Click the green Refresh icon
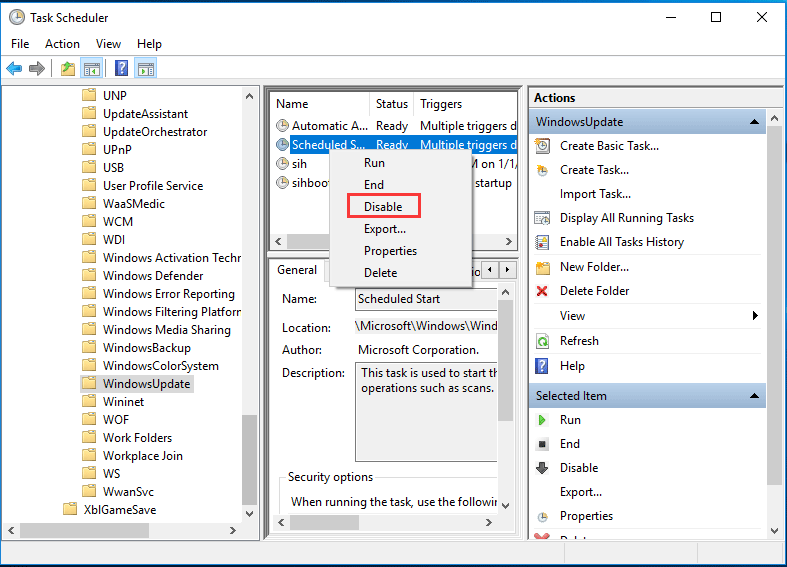Viewport: 787px width, 567px height. [543, 341]
